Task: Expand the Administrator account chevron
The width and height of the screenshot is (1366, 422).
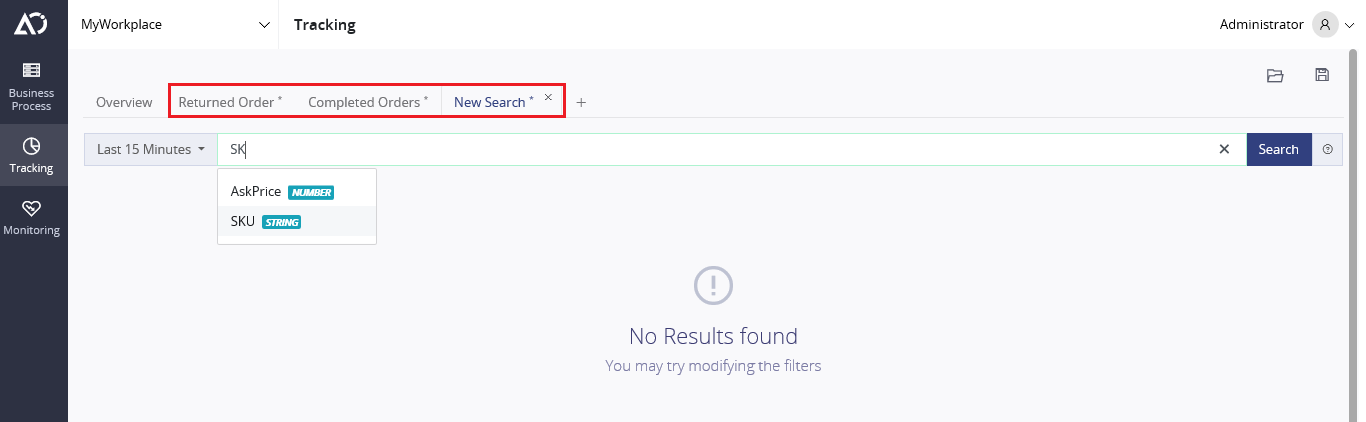Action: 1349,25
